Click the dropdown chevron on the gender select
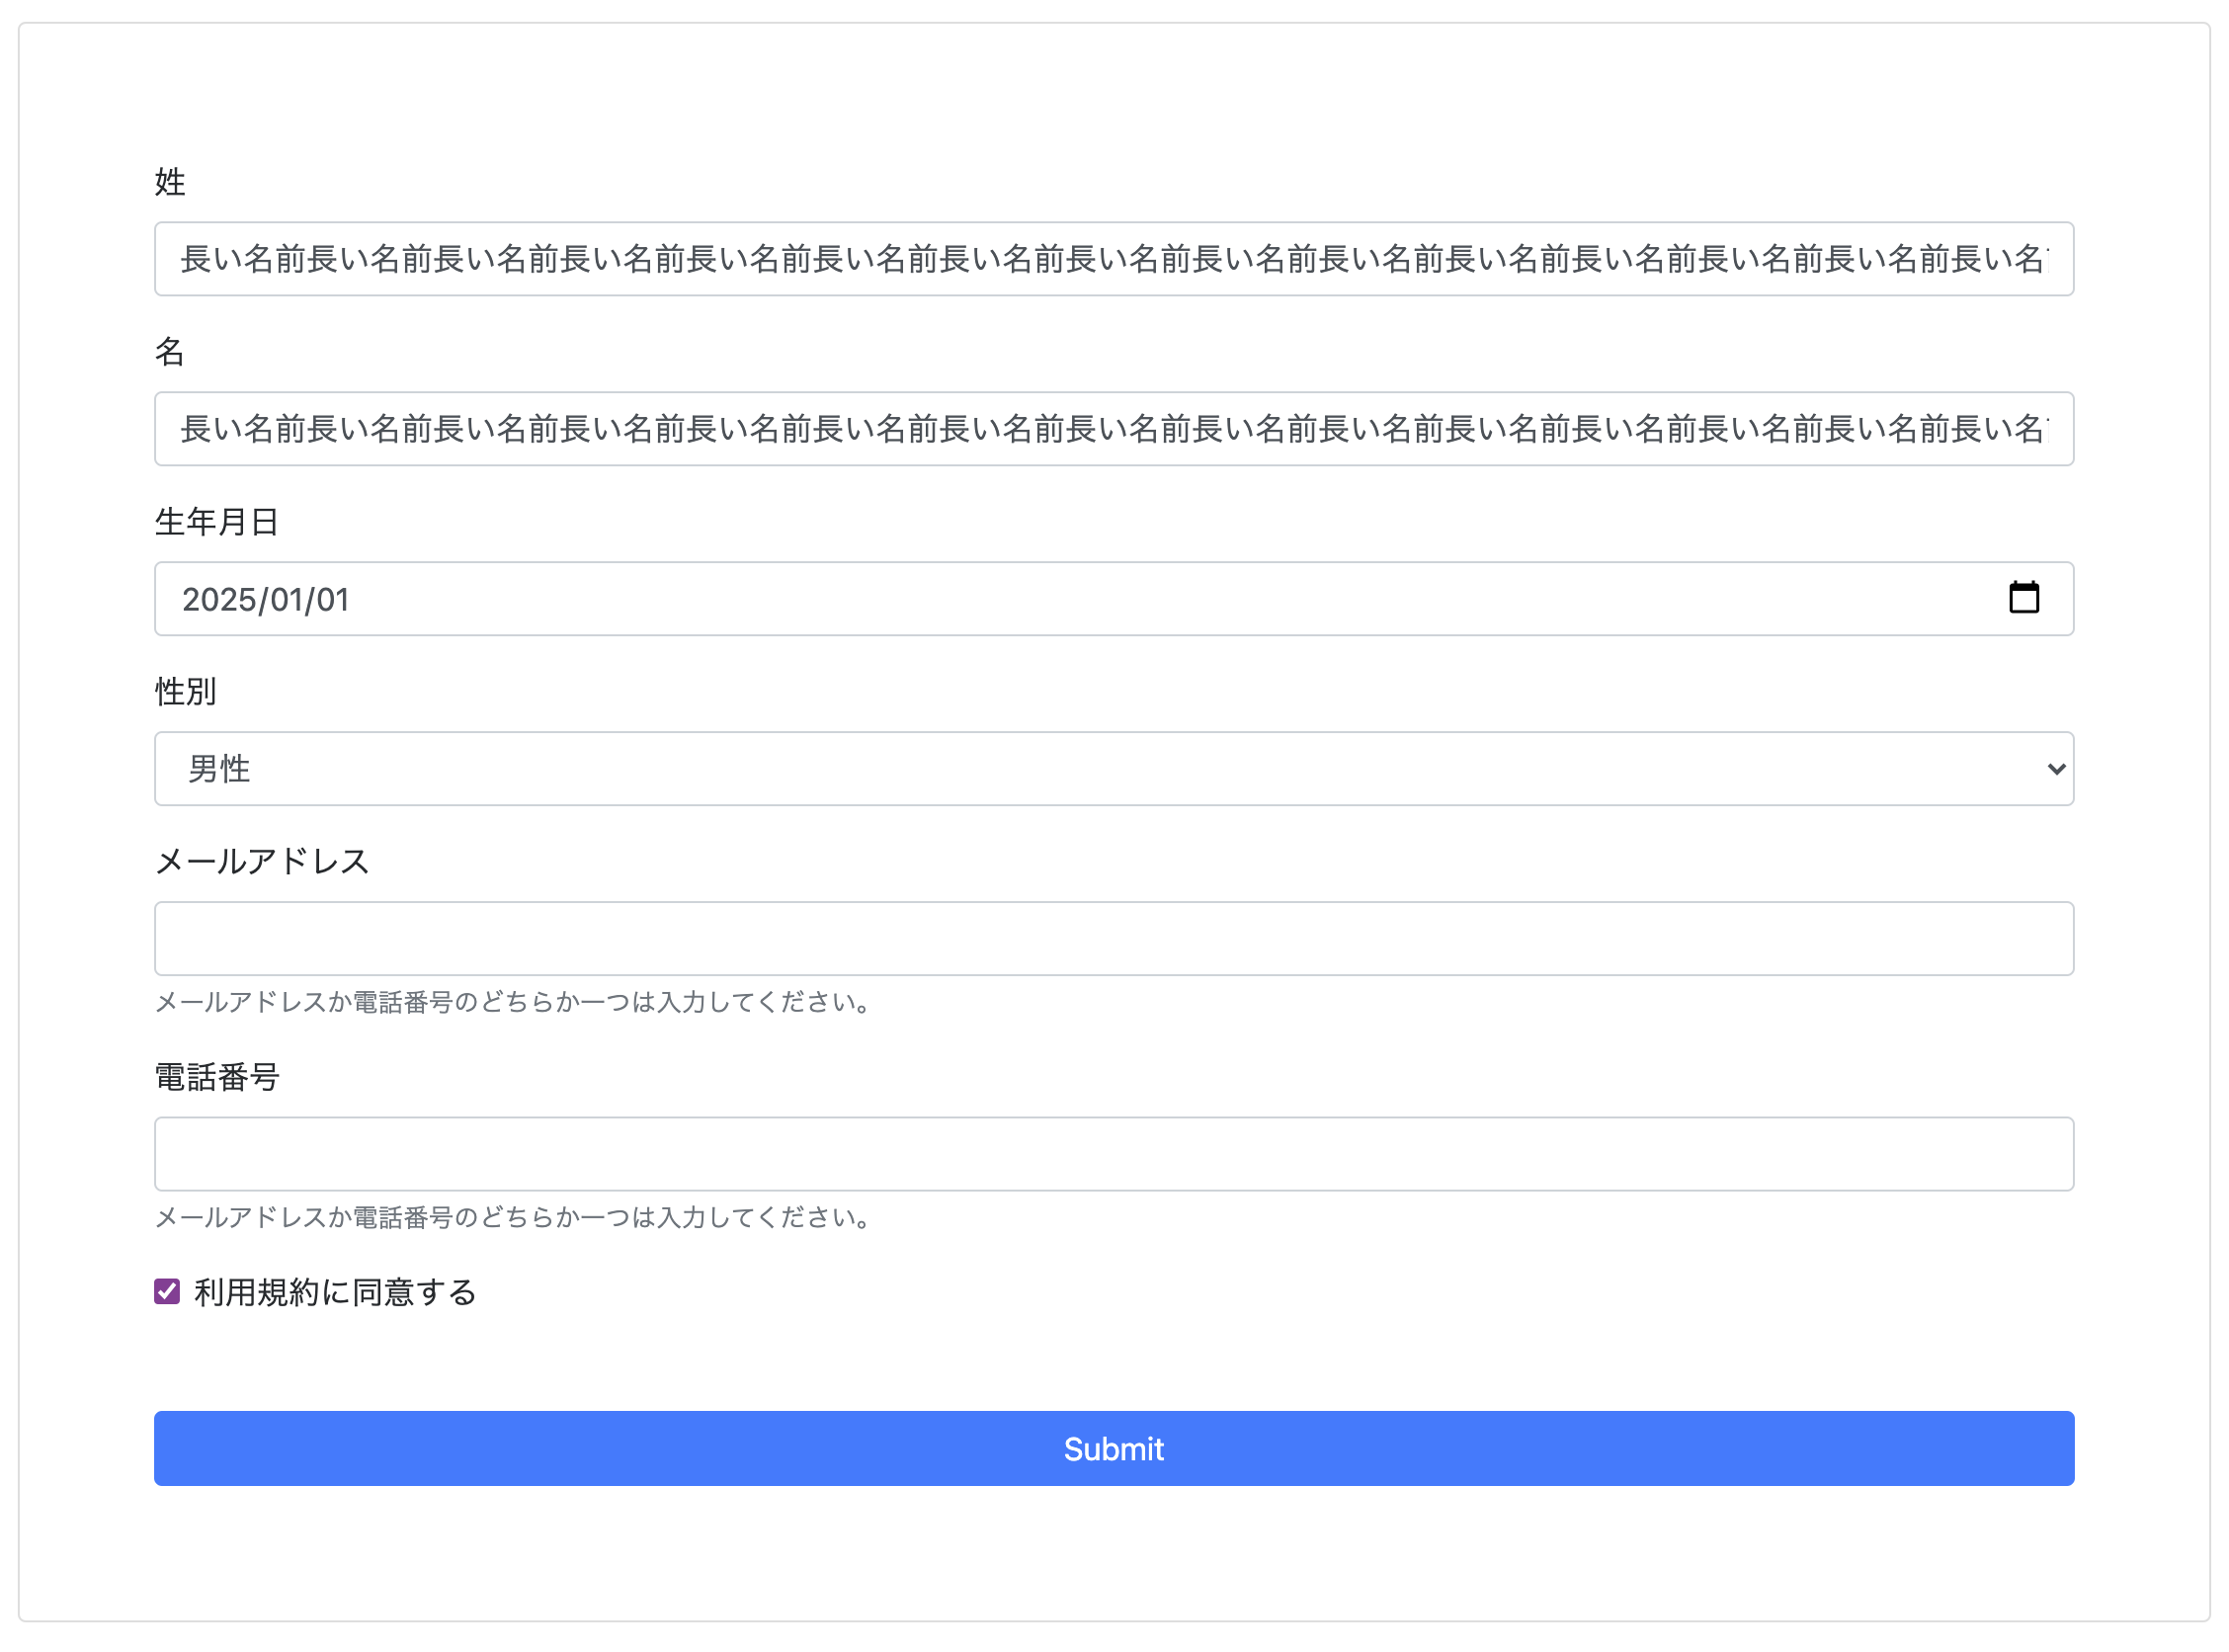The width and height of the screenshot is (2229, 1652). tap(2056, 769)
